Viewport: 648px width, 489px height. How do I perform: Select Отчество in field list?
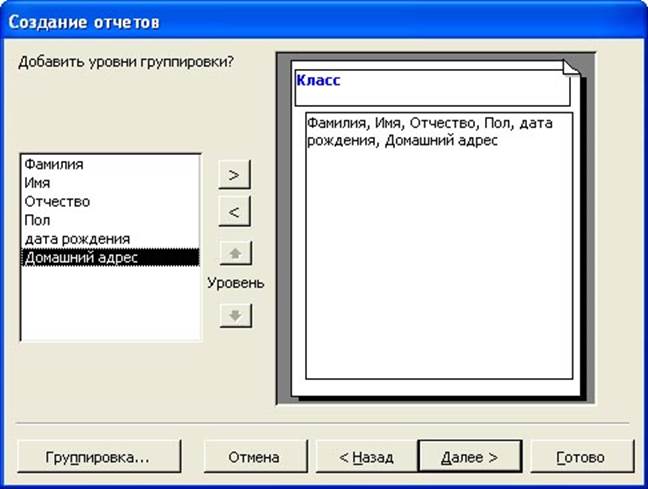(110, 202)
